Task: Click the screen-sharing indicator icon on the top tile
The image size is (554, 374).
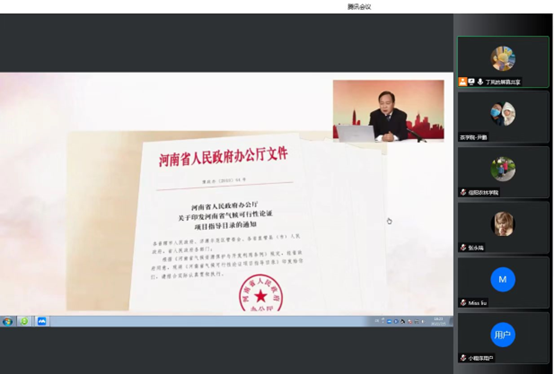Action: tap(471, 82)
